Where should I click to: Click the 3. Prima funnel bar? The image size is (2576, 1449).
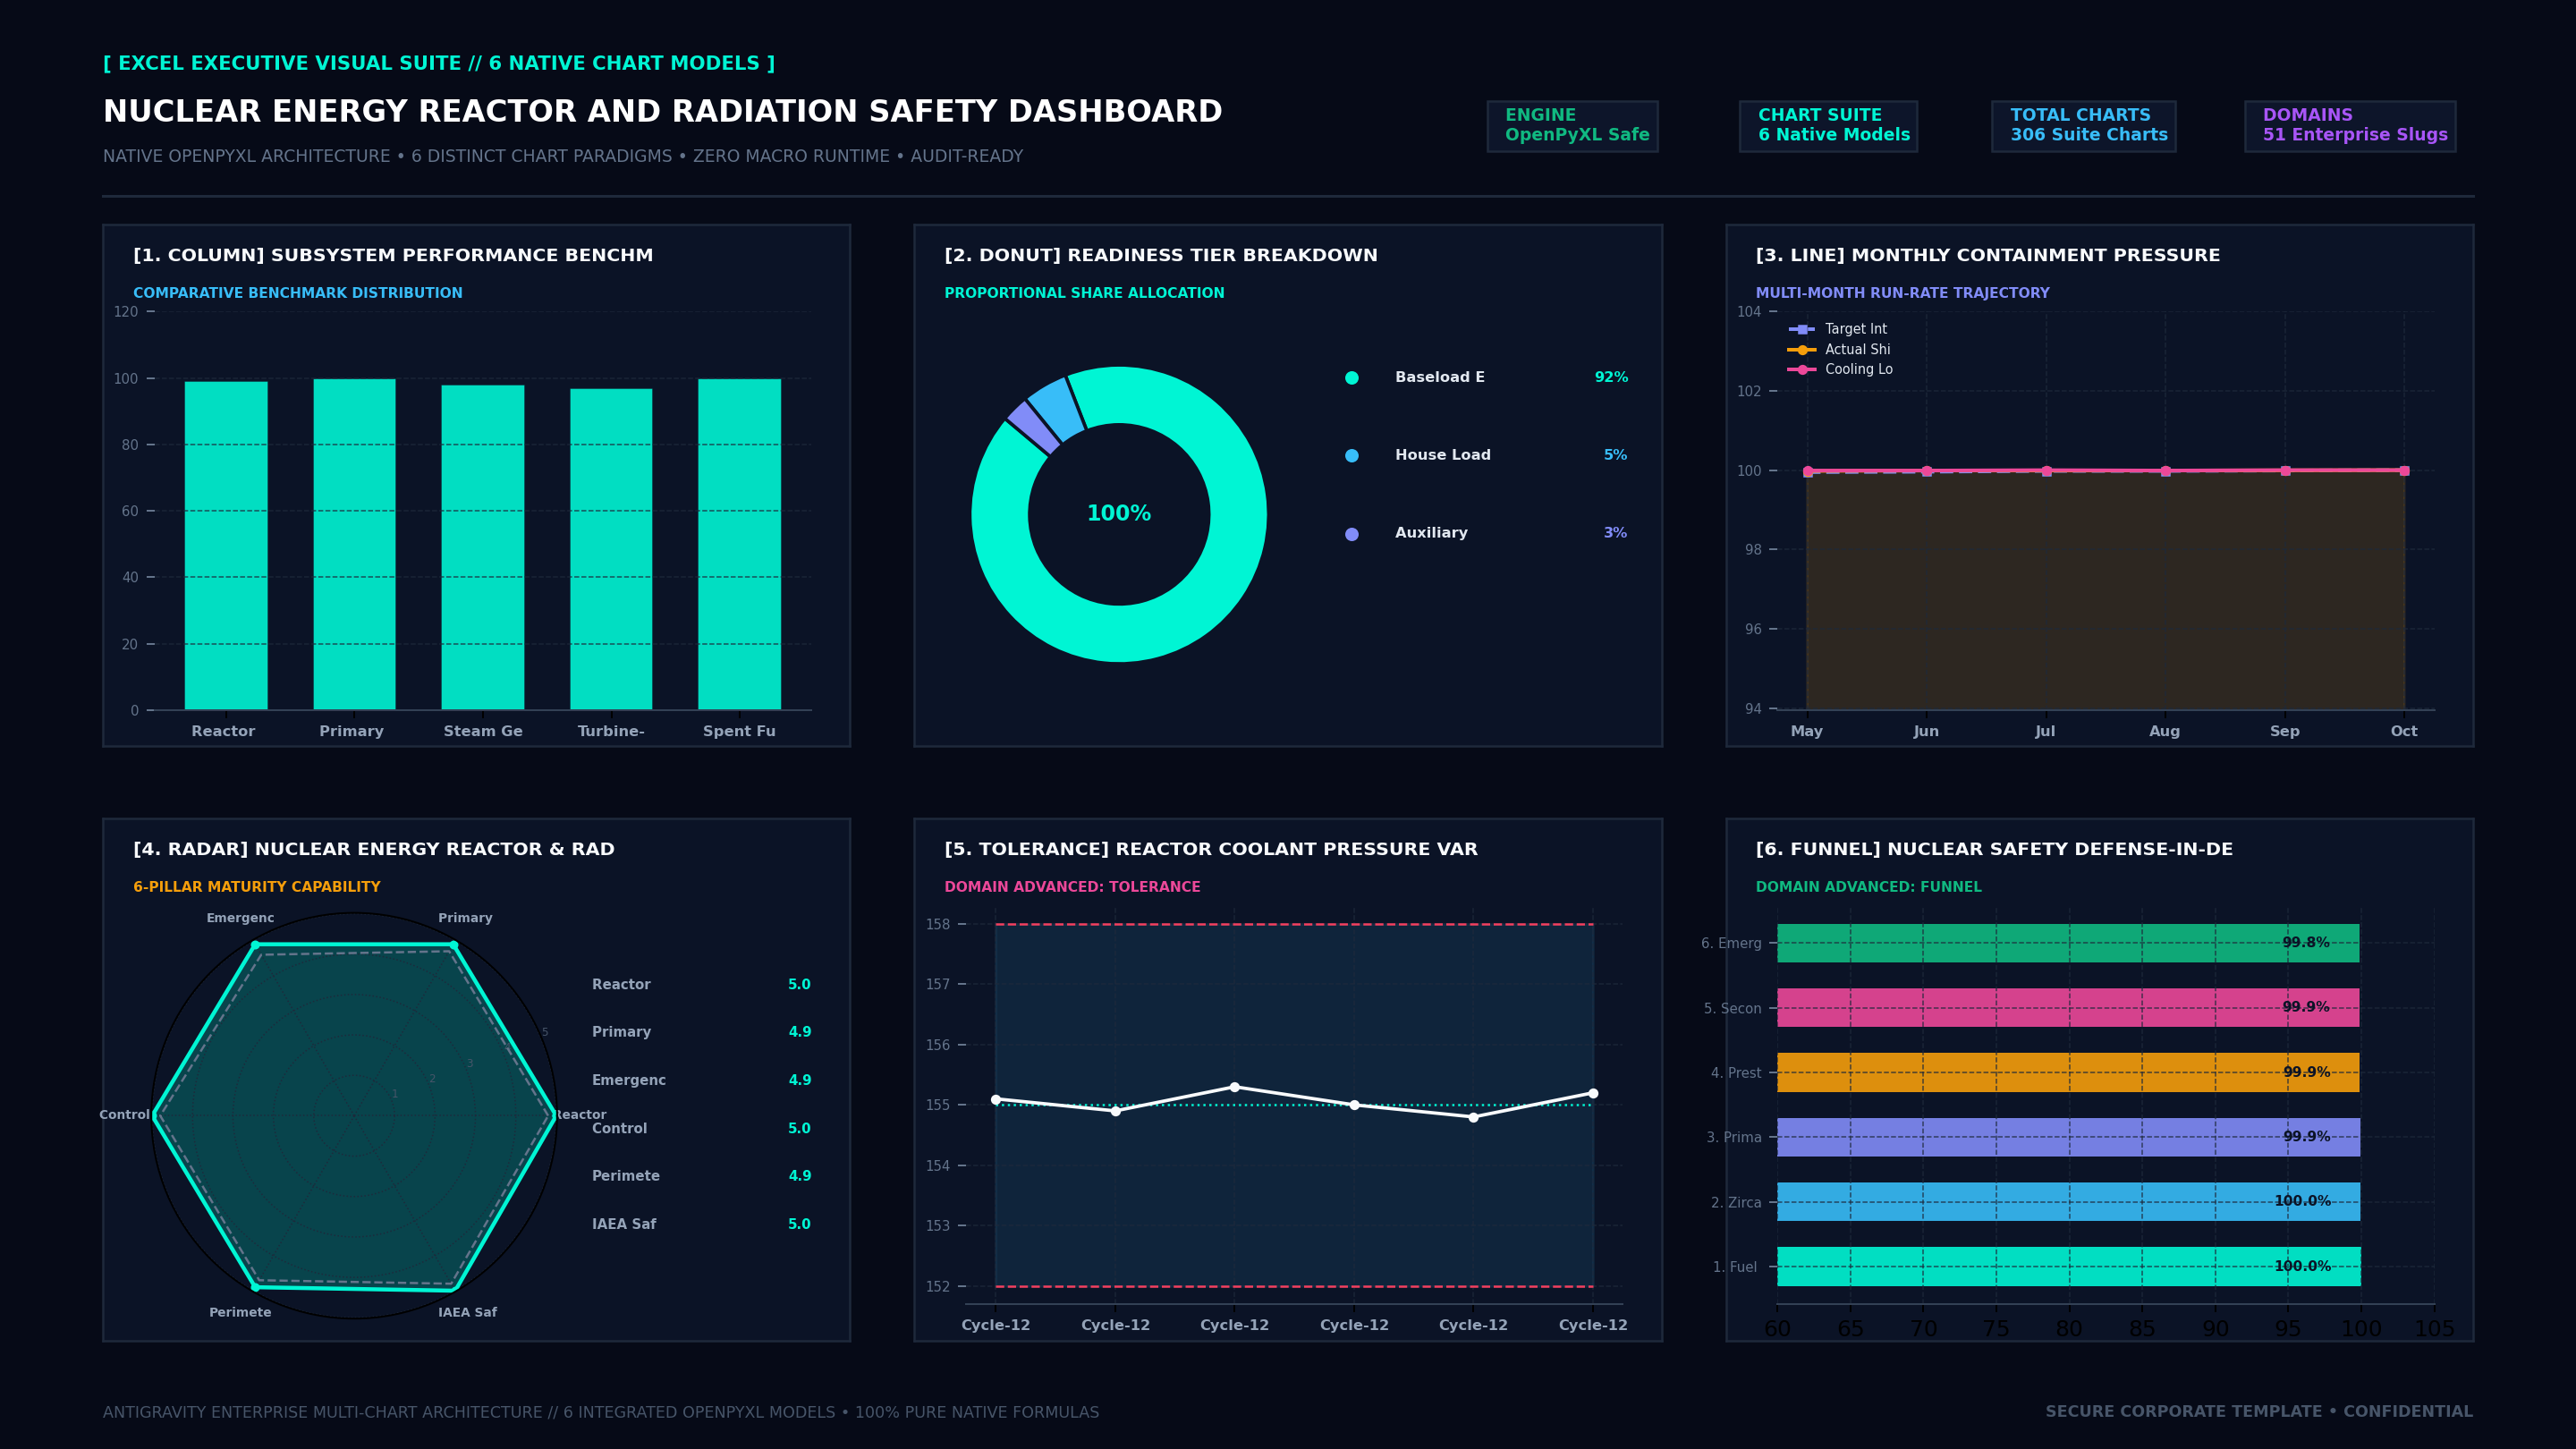pyautogui.click(x=2068, y=1137)
